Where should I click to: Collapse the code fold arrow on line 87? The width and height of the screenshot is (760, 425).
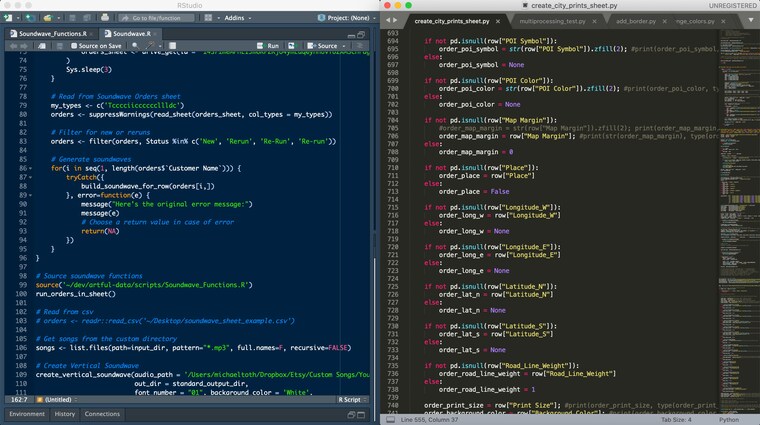click(31, 177)
